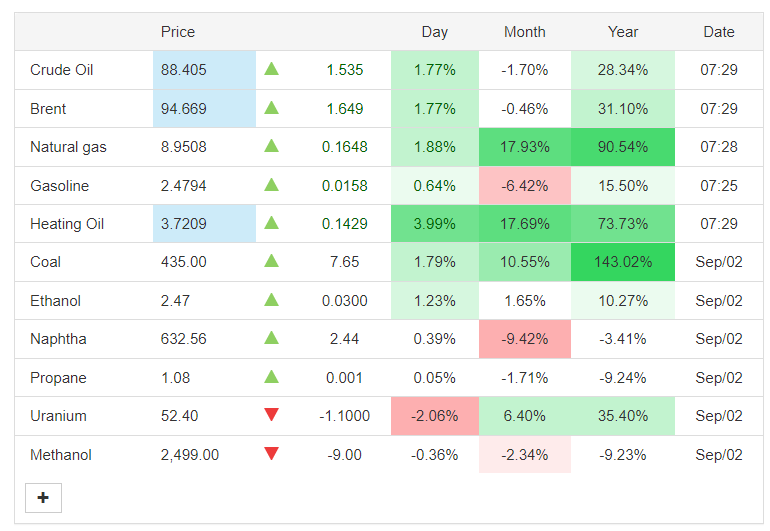The image size is (770, 531).
Task: Click Naphtha's red -9.42% month cell
Action: [x=525, y=339]
